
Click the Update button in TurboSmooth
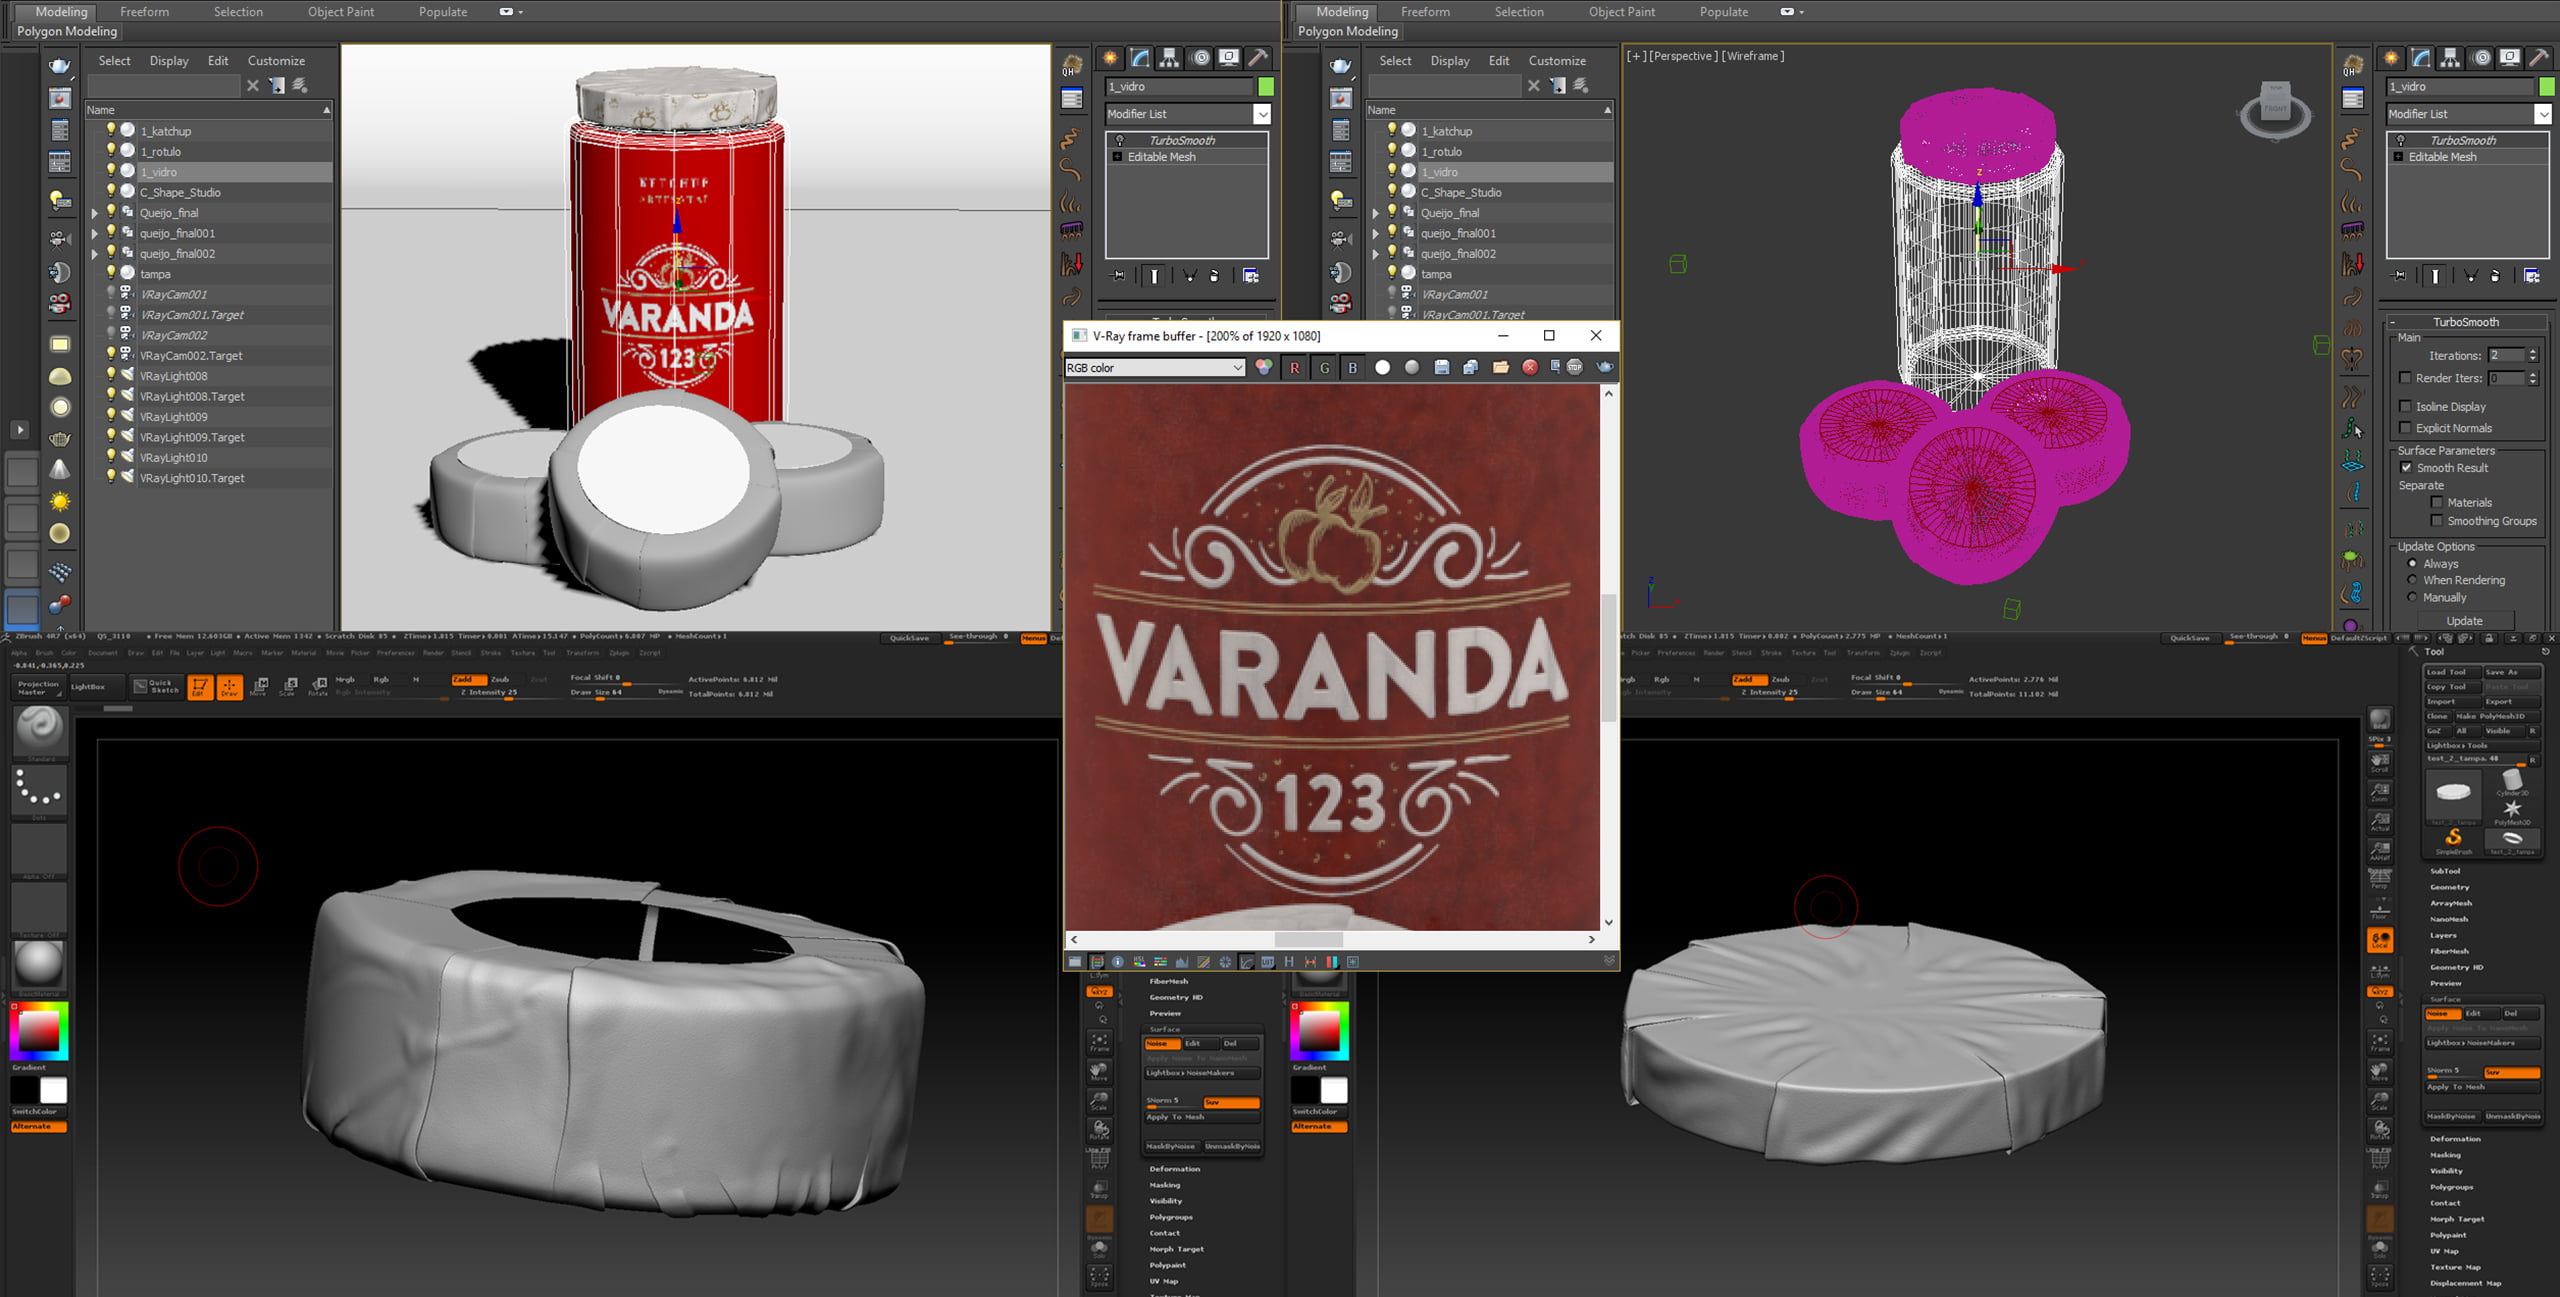(x=2464, y=620)
